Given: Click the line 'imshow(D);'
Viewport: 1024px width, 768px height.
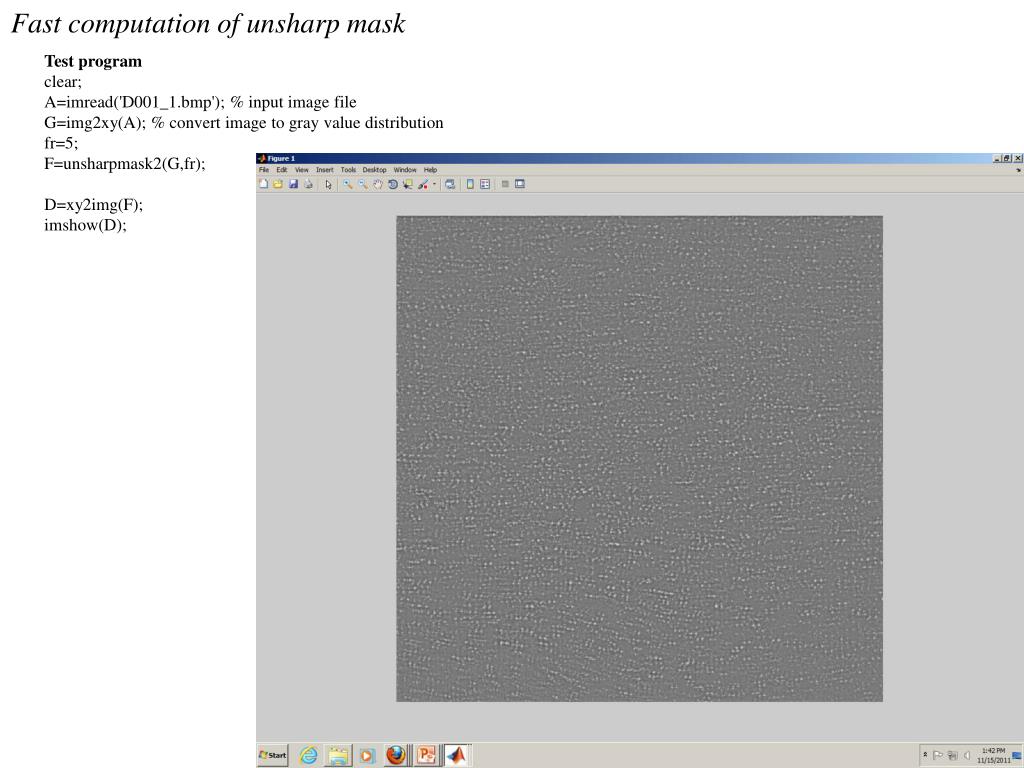Looking at the screenshot, I should (85, 225).
